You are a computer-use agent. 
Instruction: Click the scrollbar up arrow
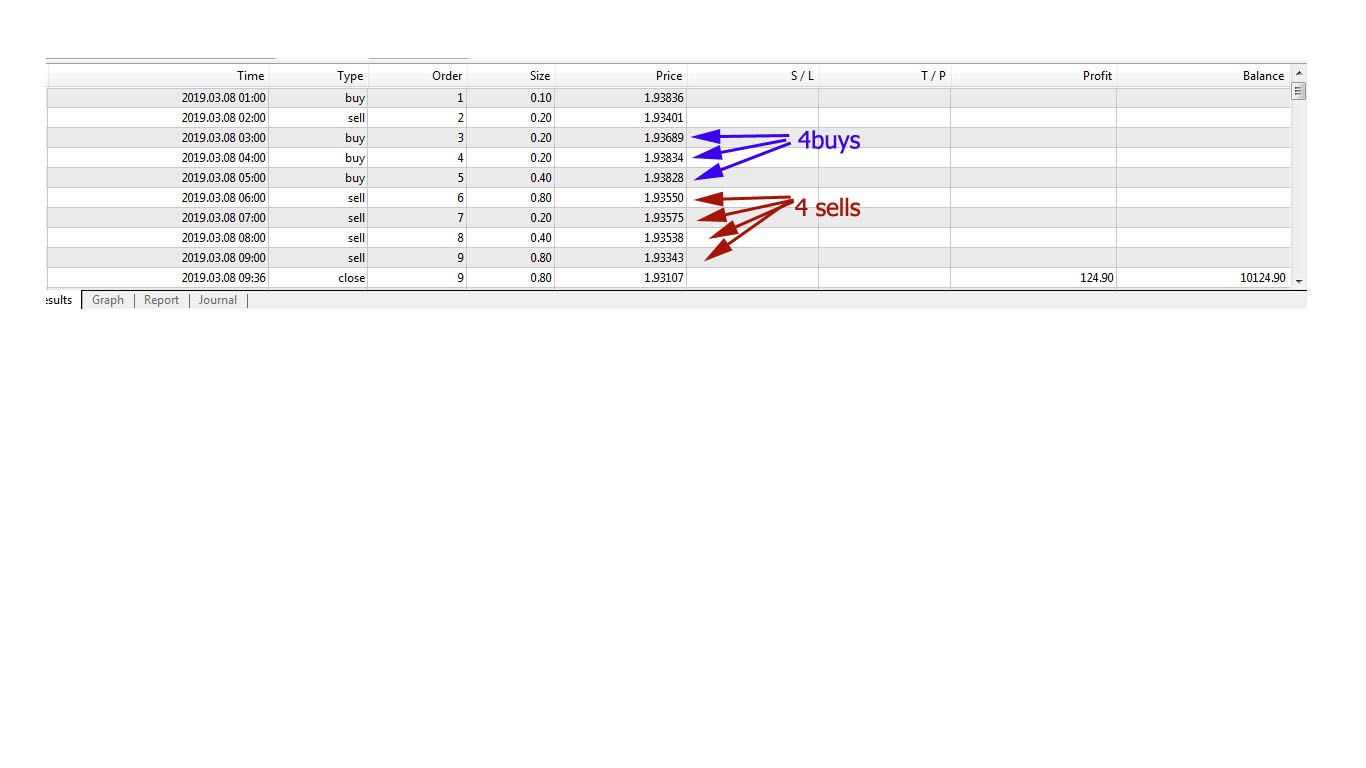tap(1299, 73)
